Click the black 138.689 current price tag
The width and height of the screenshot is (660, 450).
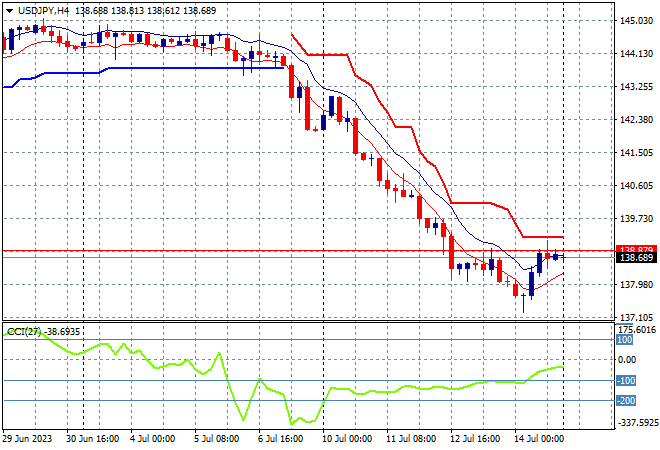pos(636,258)
